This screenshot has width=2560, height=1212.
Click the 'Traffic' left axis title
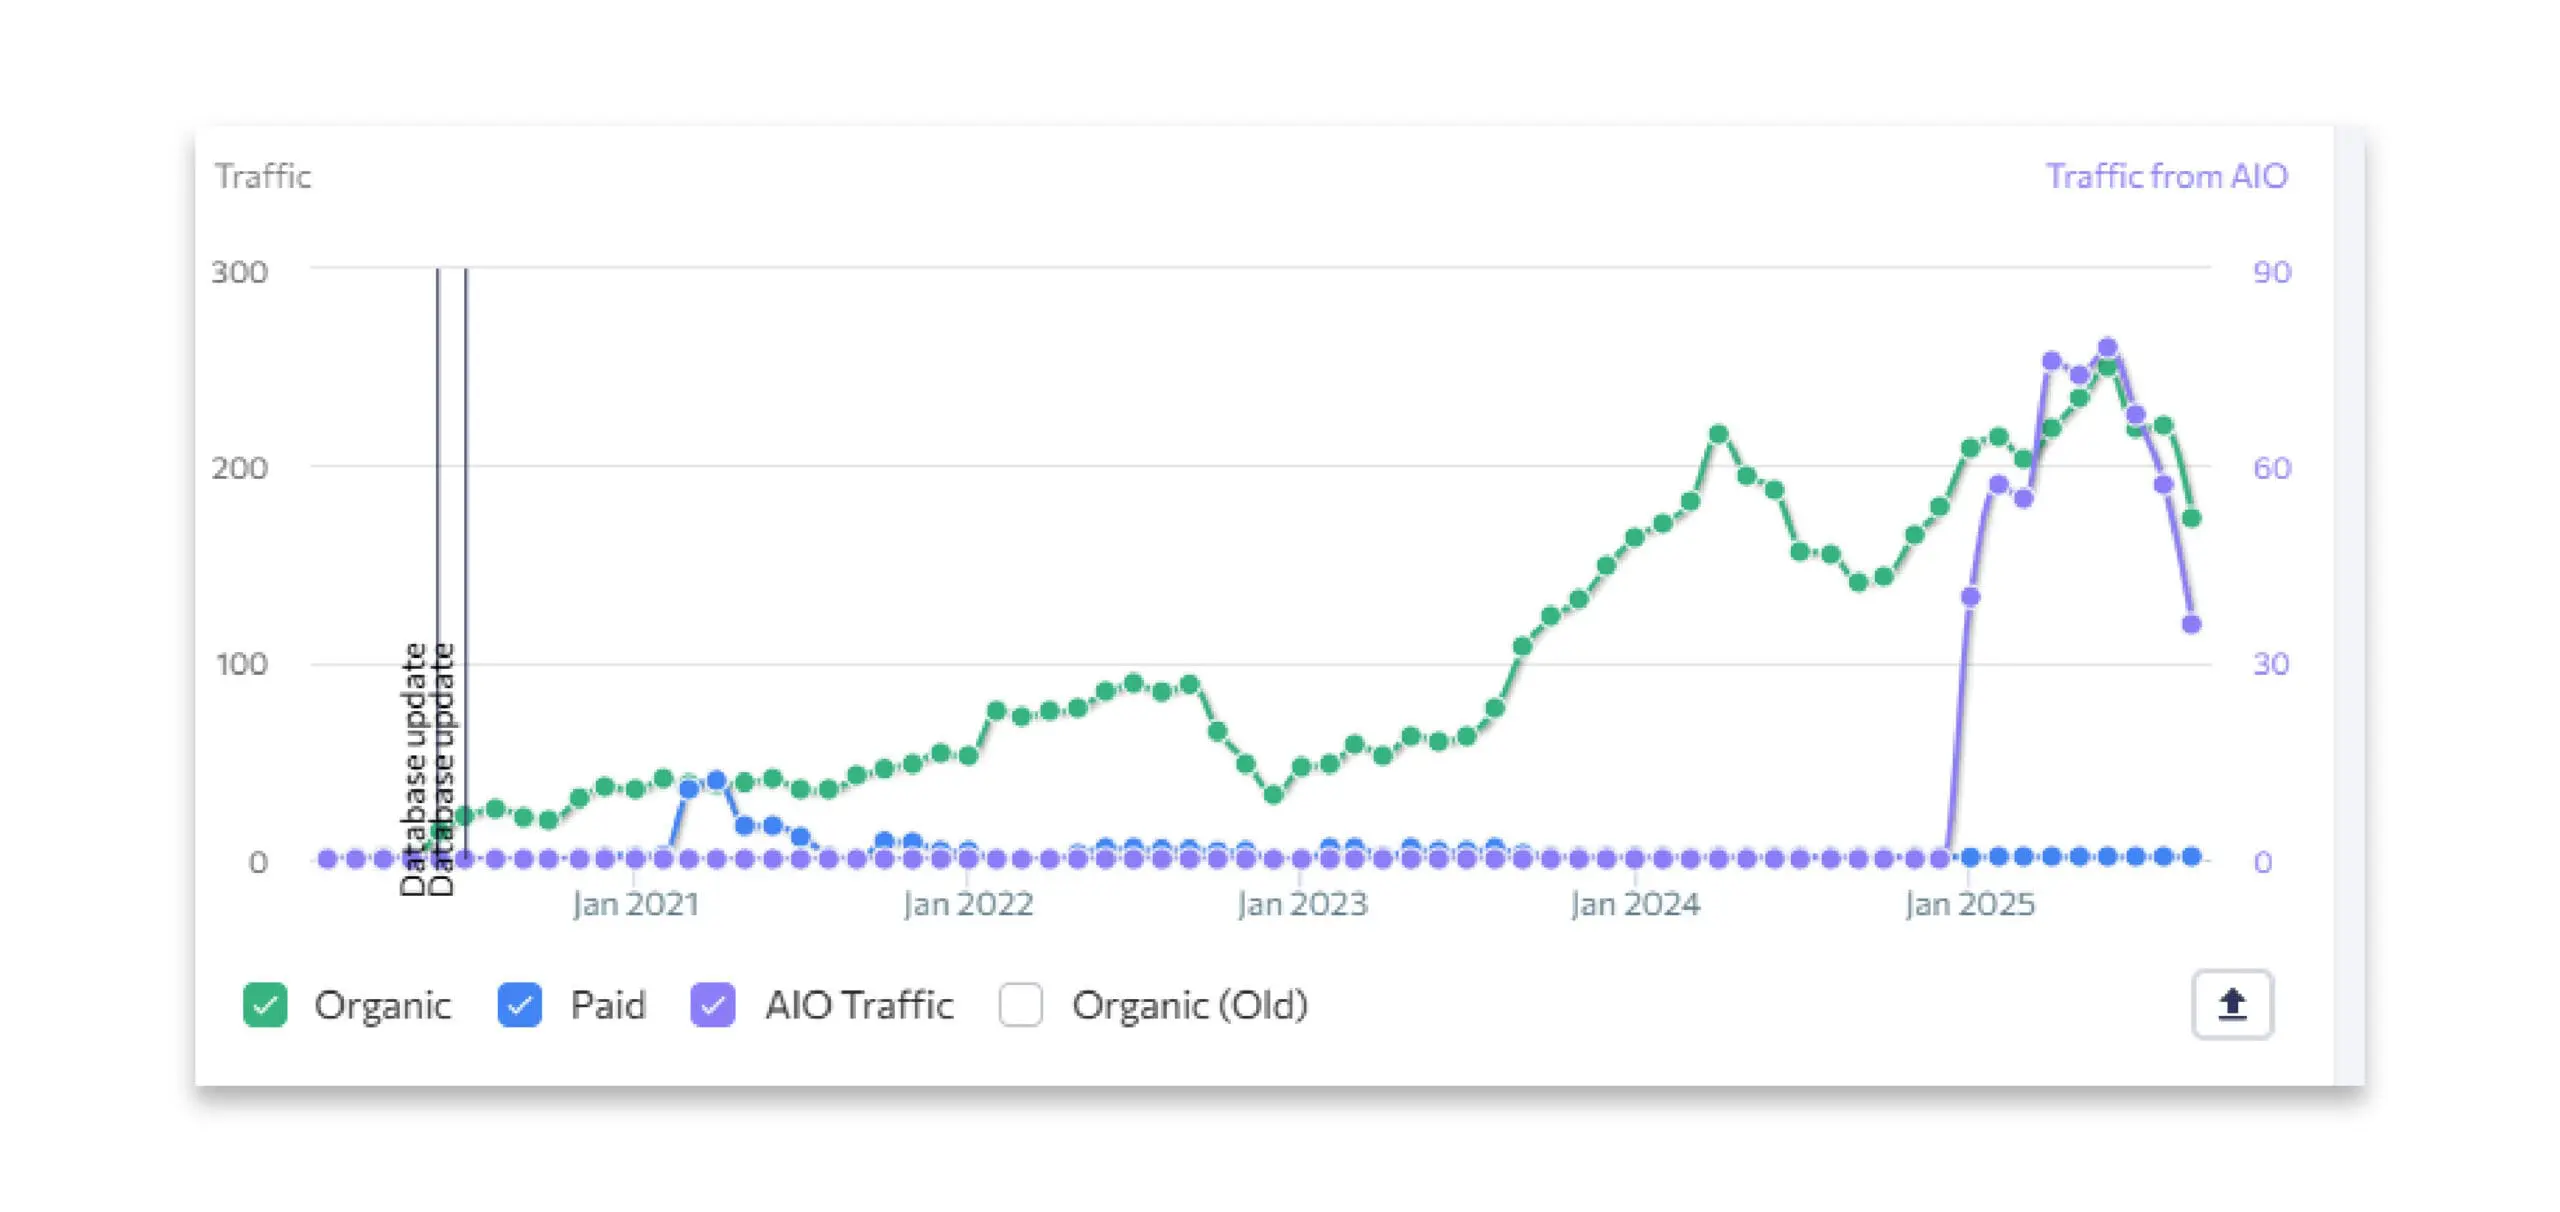click(x=263, y=176)
